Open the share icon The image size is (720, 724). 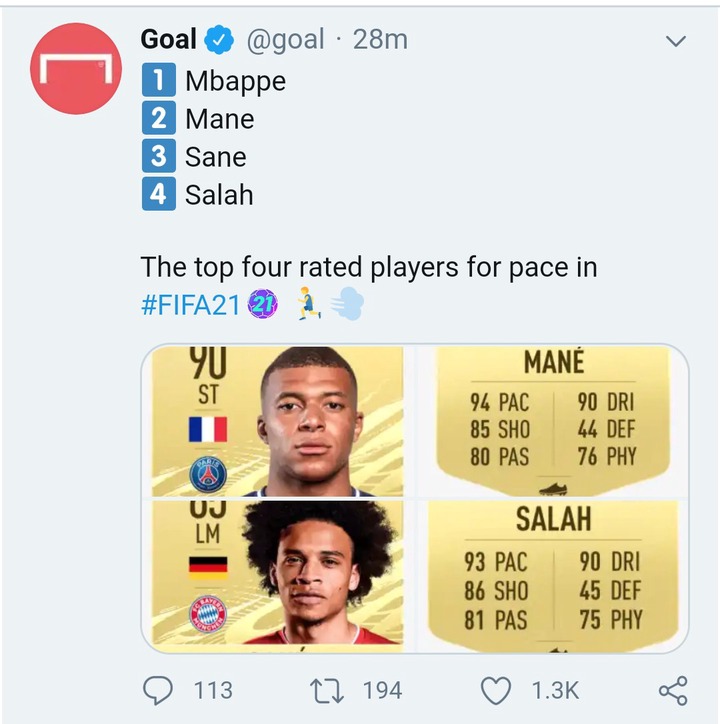672,689
